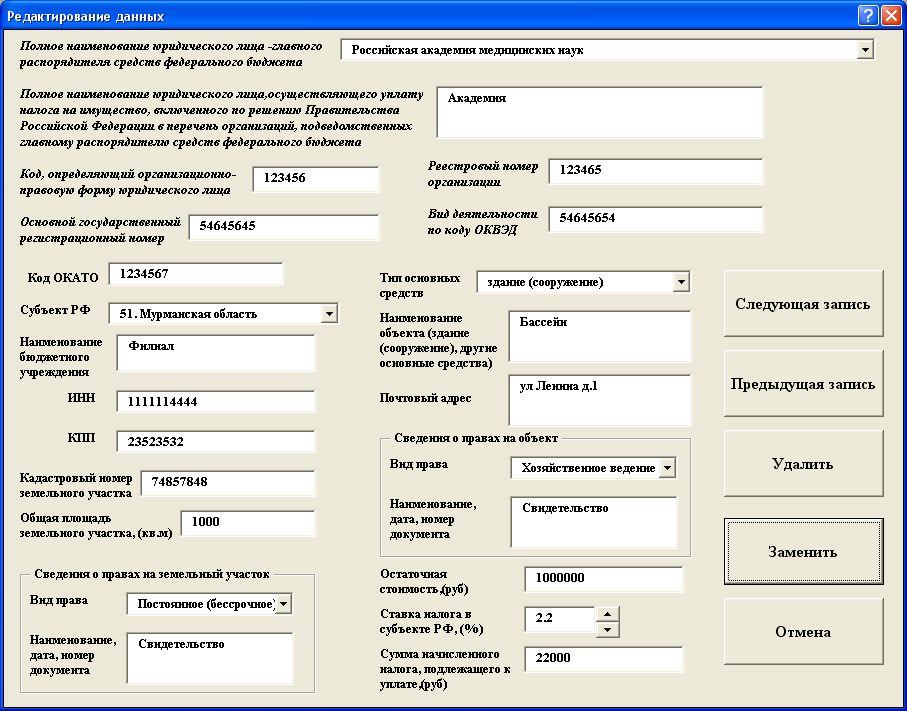Open the Российская академия медицинских наук dropdown

[x=865, y=50]
